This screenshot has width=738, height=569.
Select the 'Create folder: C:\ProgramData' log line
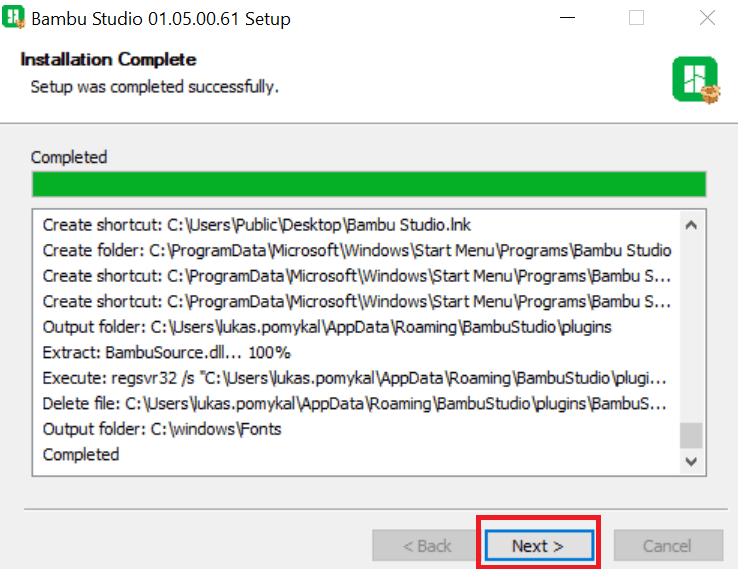coord(357,250)
